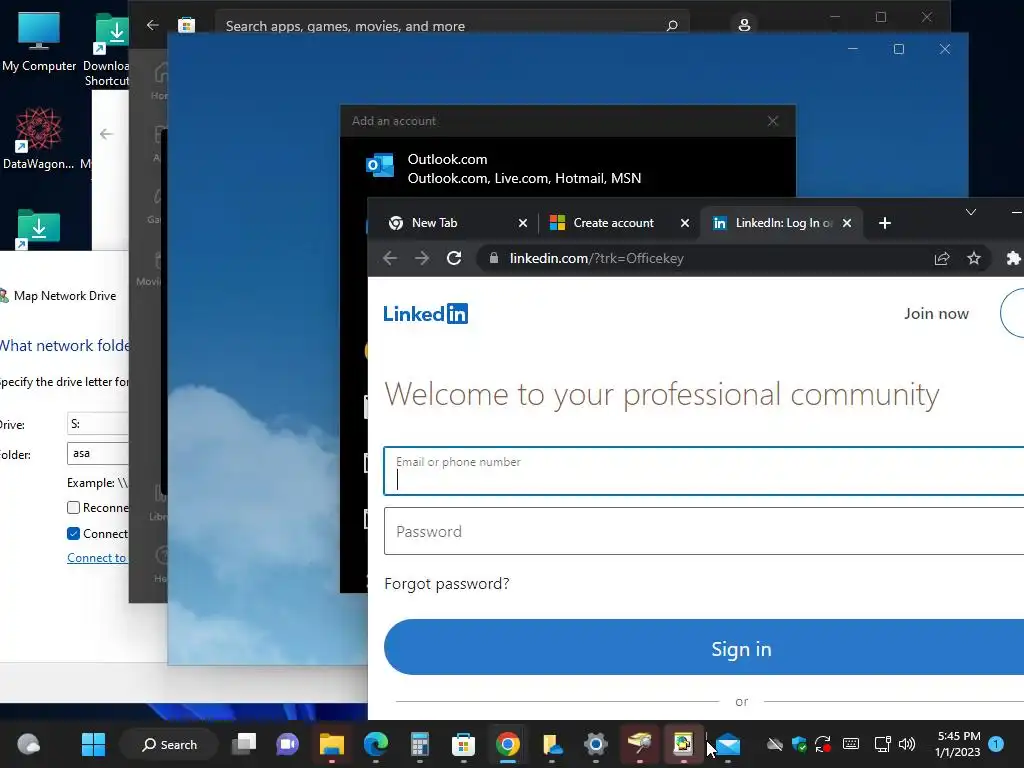Click the Microsoft Store search magnifier
This screenshot has height=768, width=1024.
(x=672, y=26)
